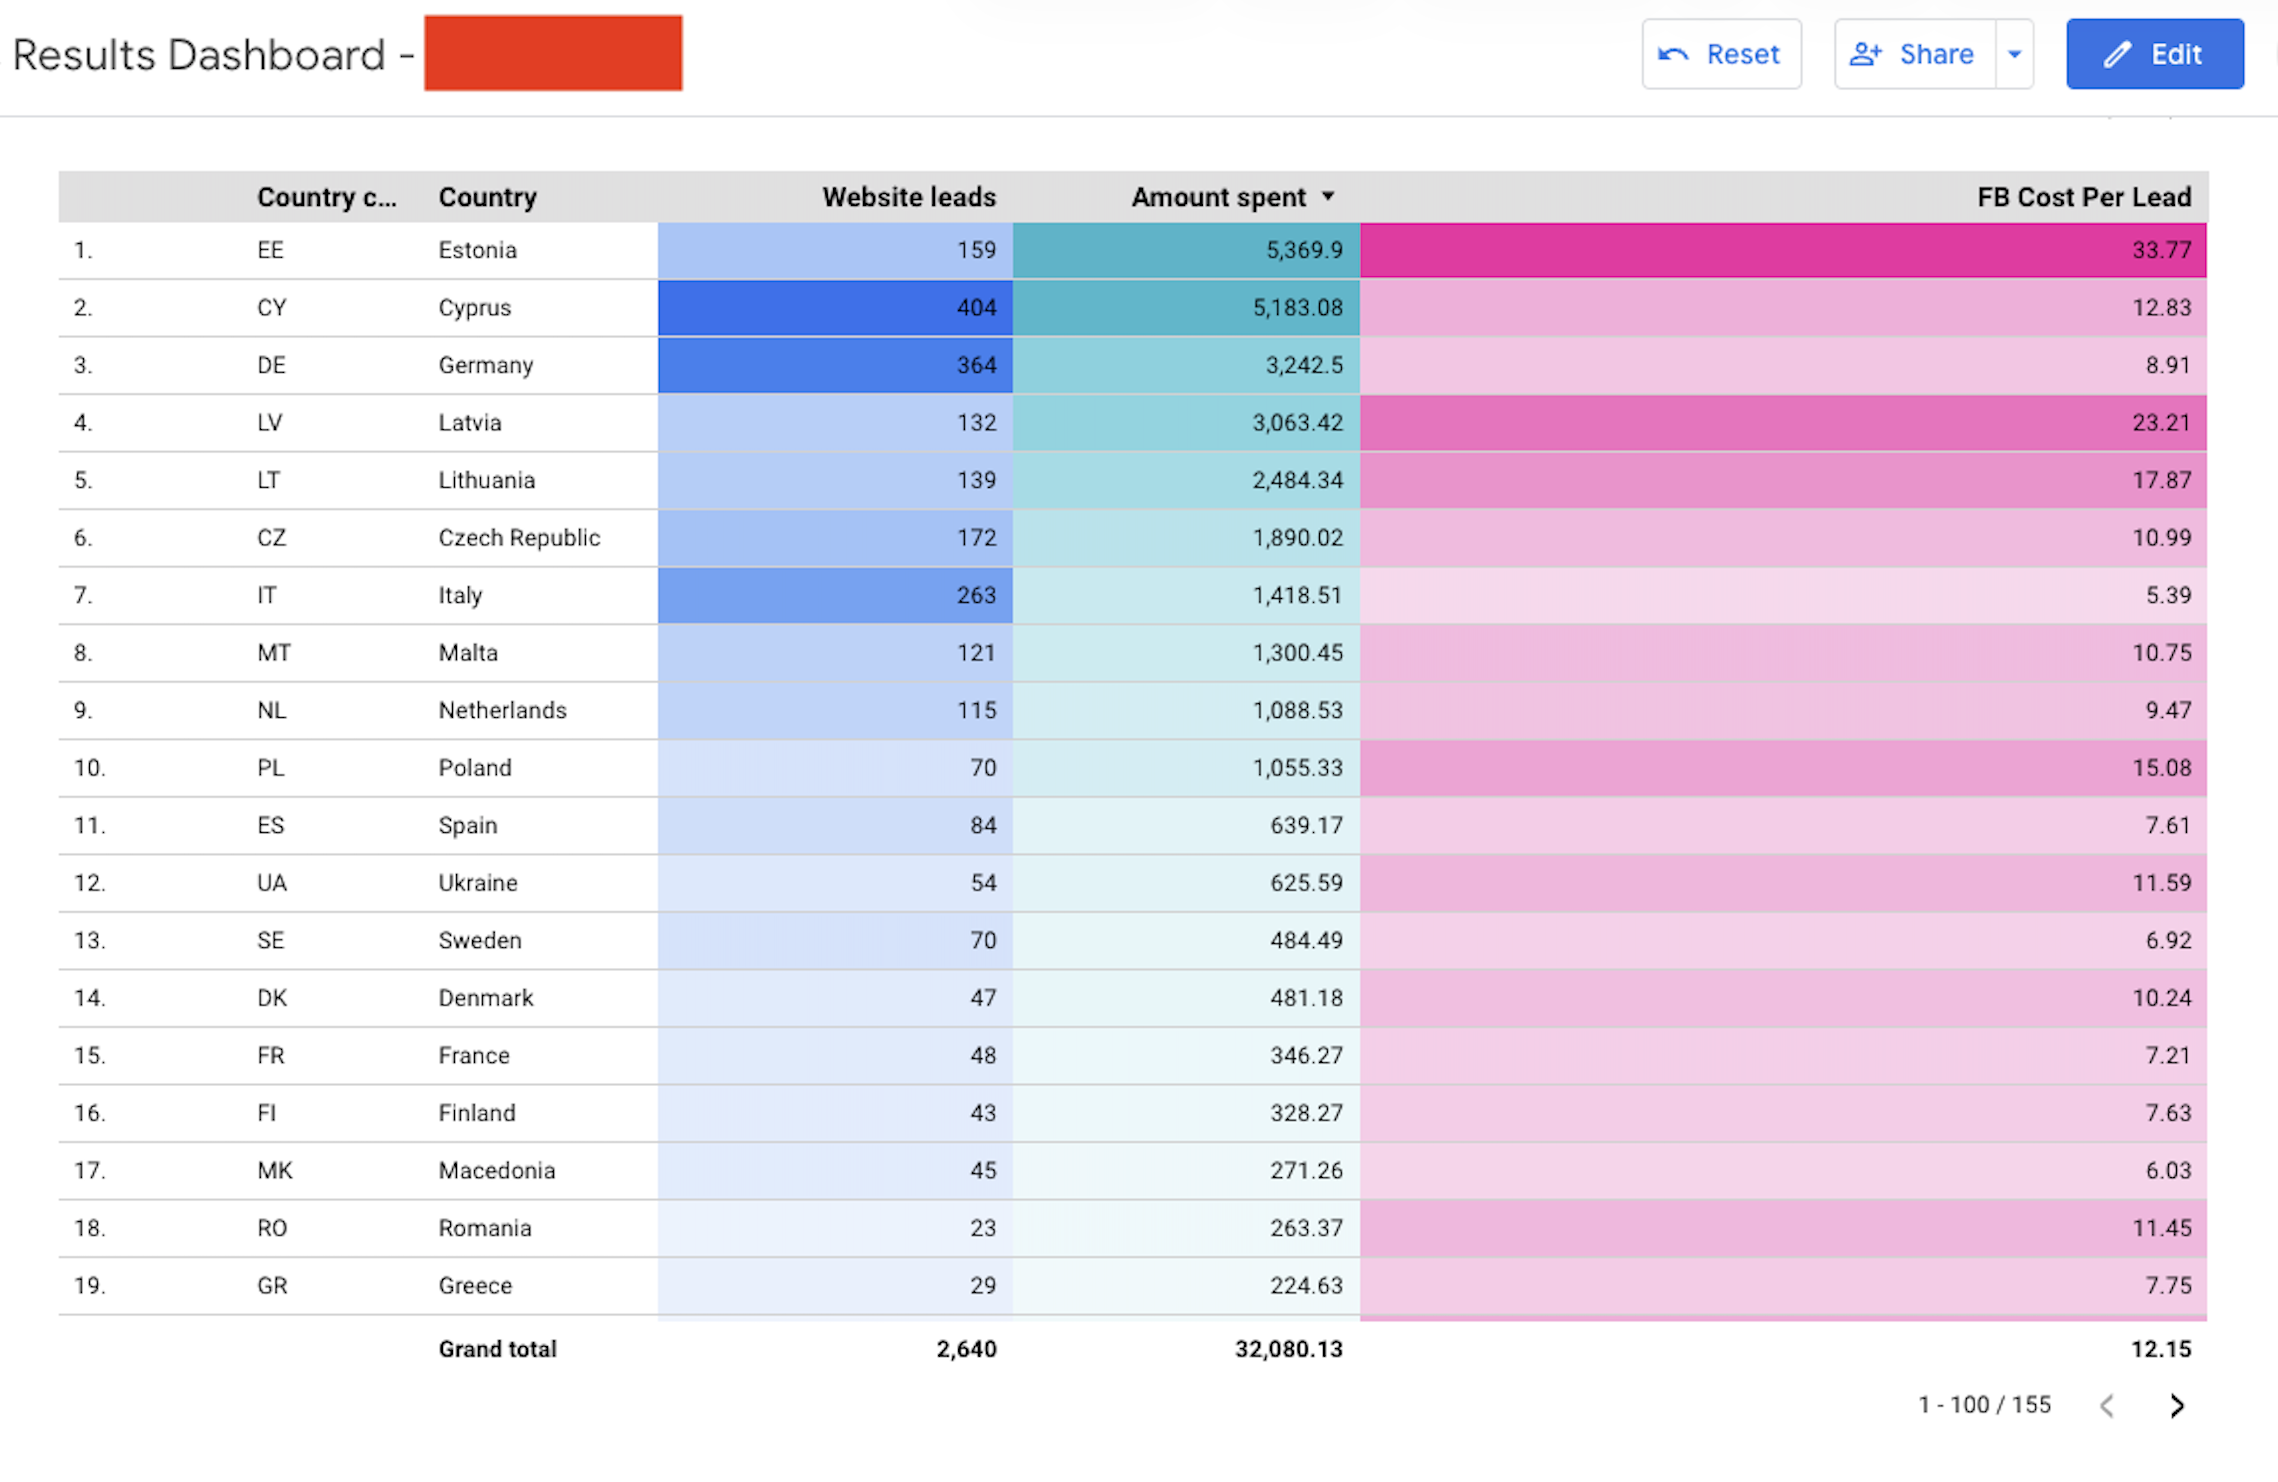The height and width of the screenshot is (1482, 2278).
Task: Click pagination text 1 - 100 / 155
Action: click(1984, 1405)
